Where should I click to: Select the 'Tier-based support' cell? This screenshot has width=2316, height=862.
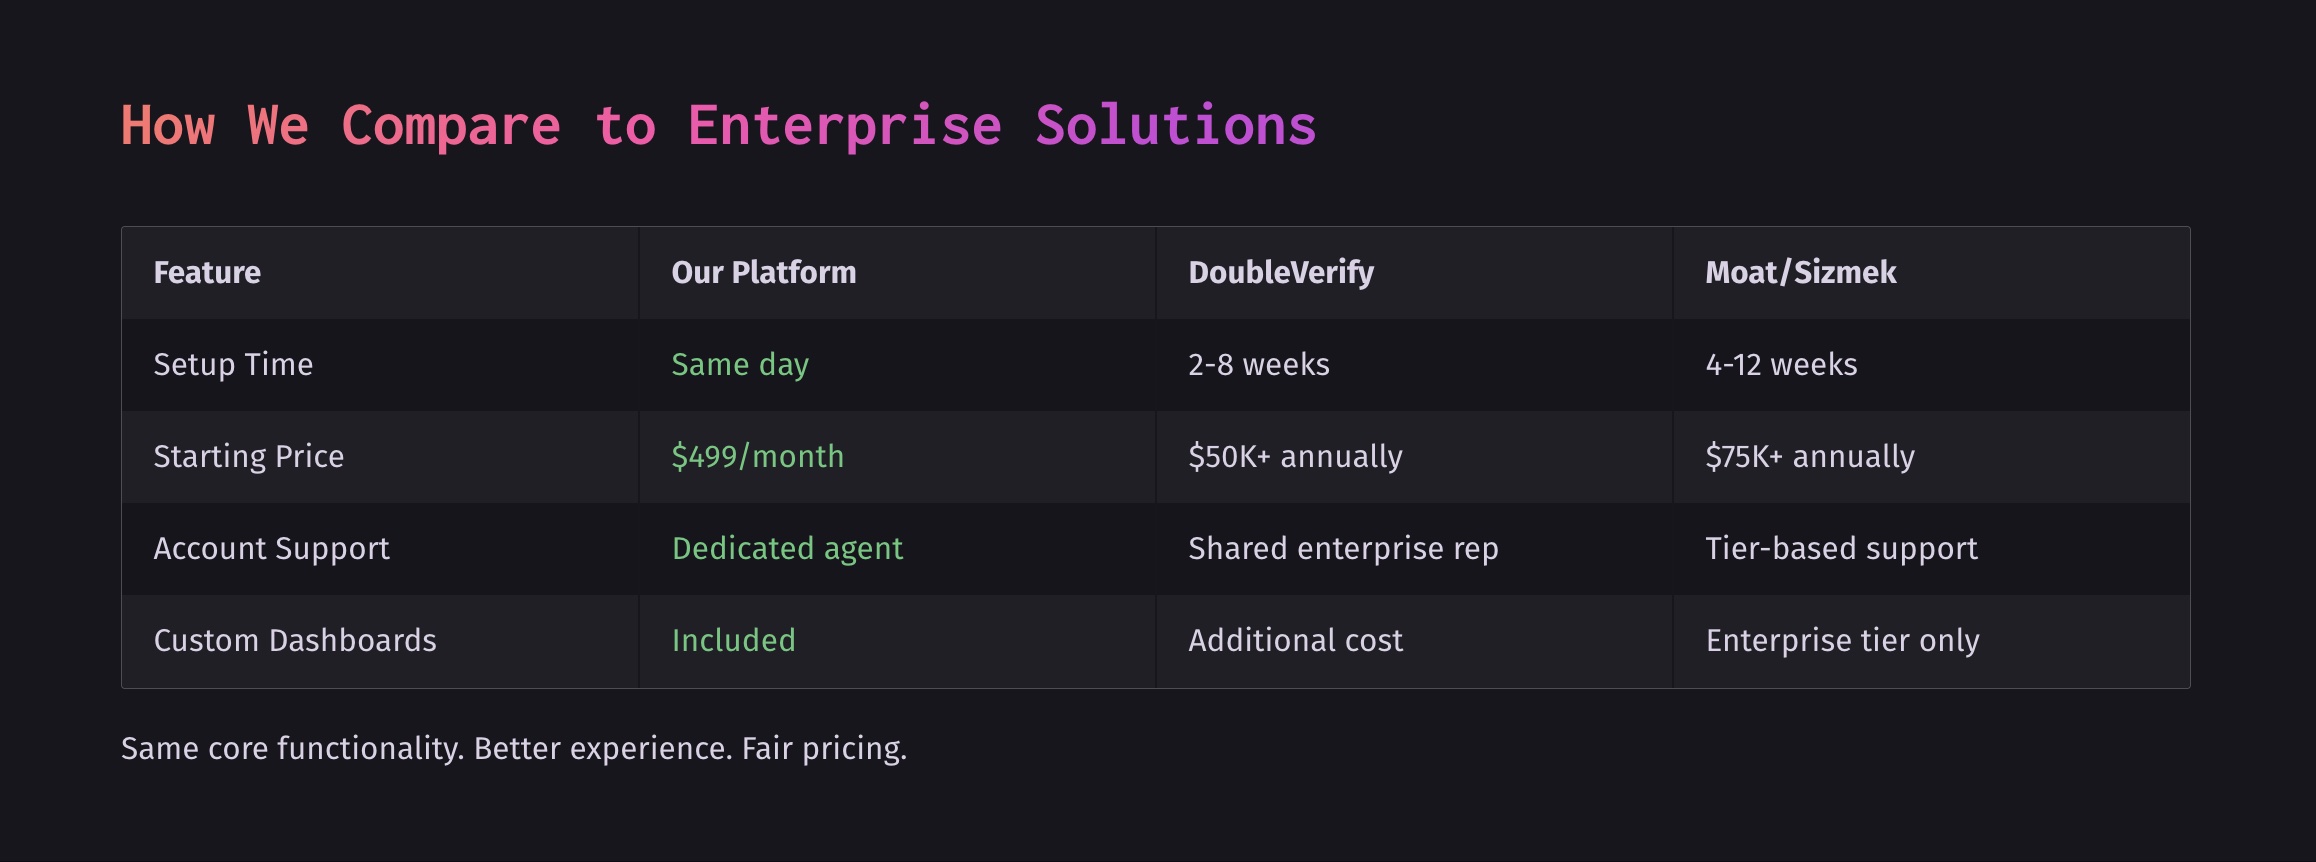click(1841, 549)
